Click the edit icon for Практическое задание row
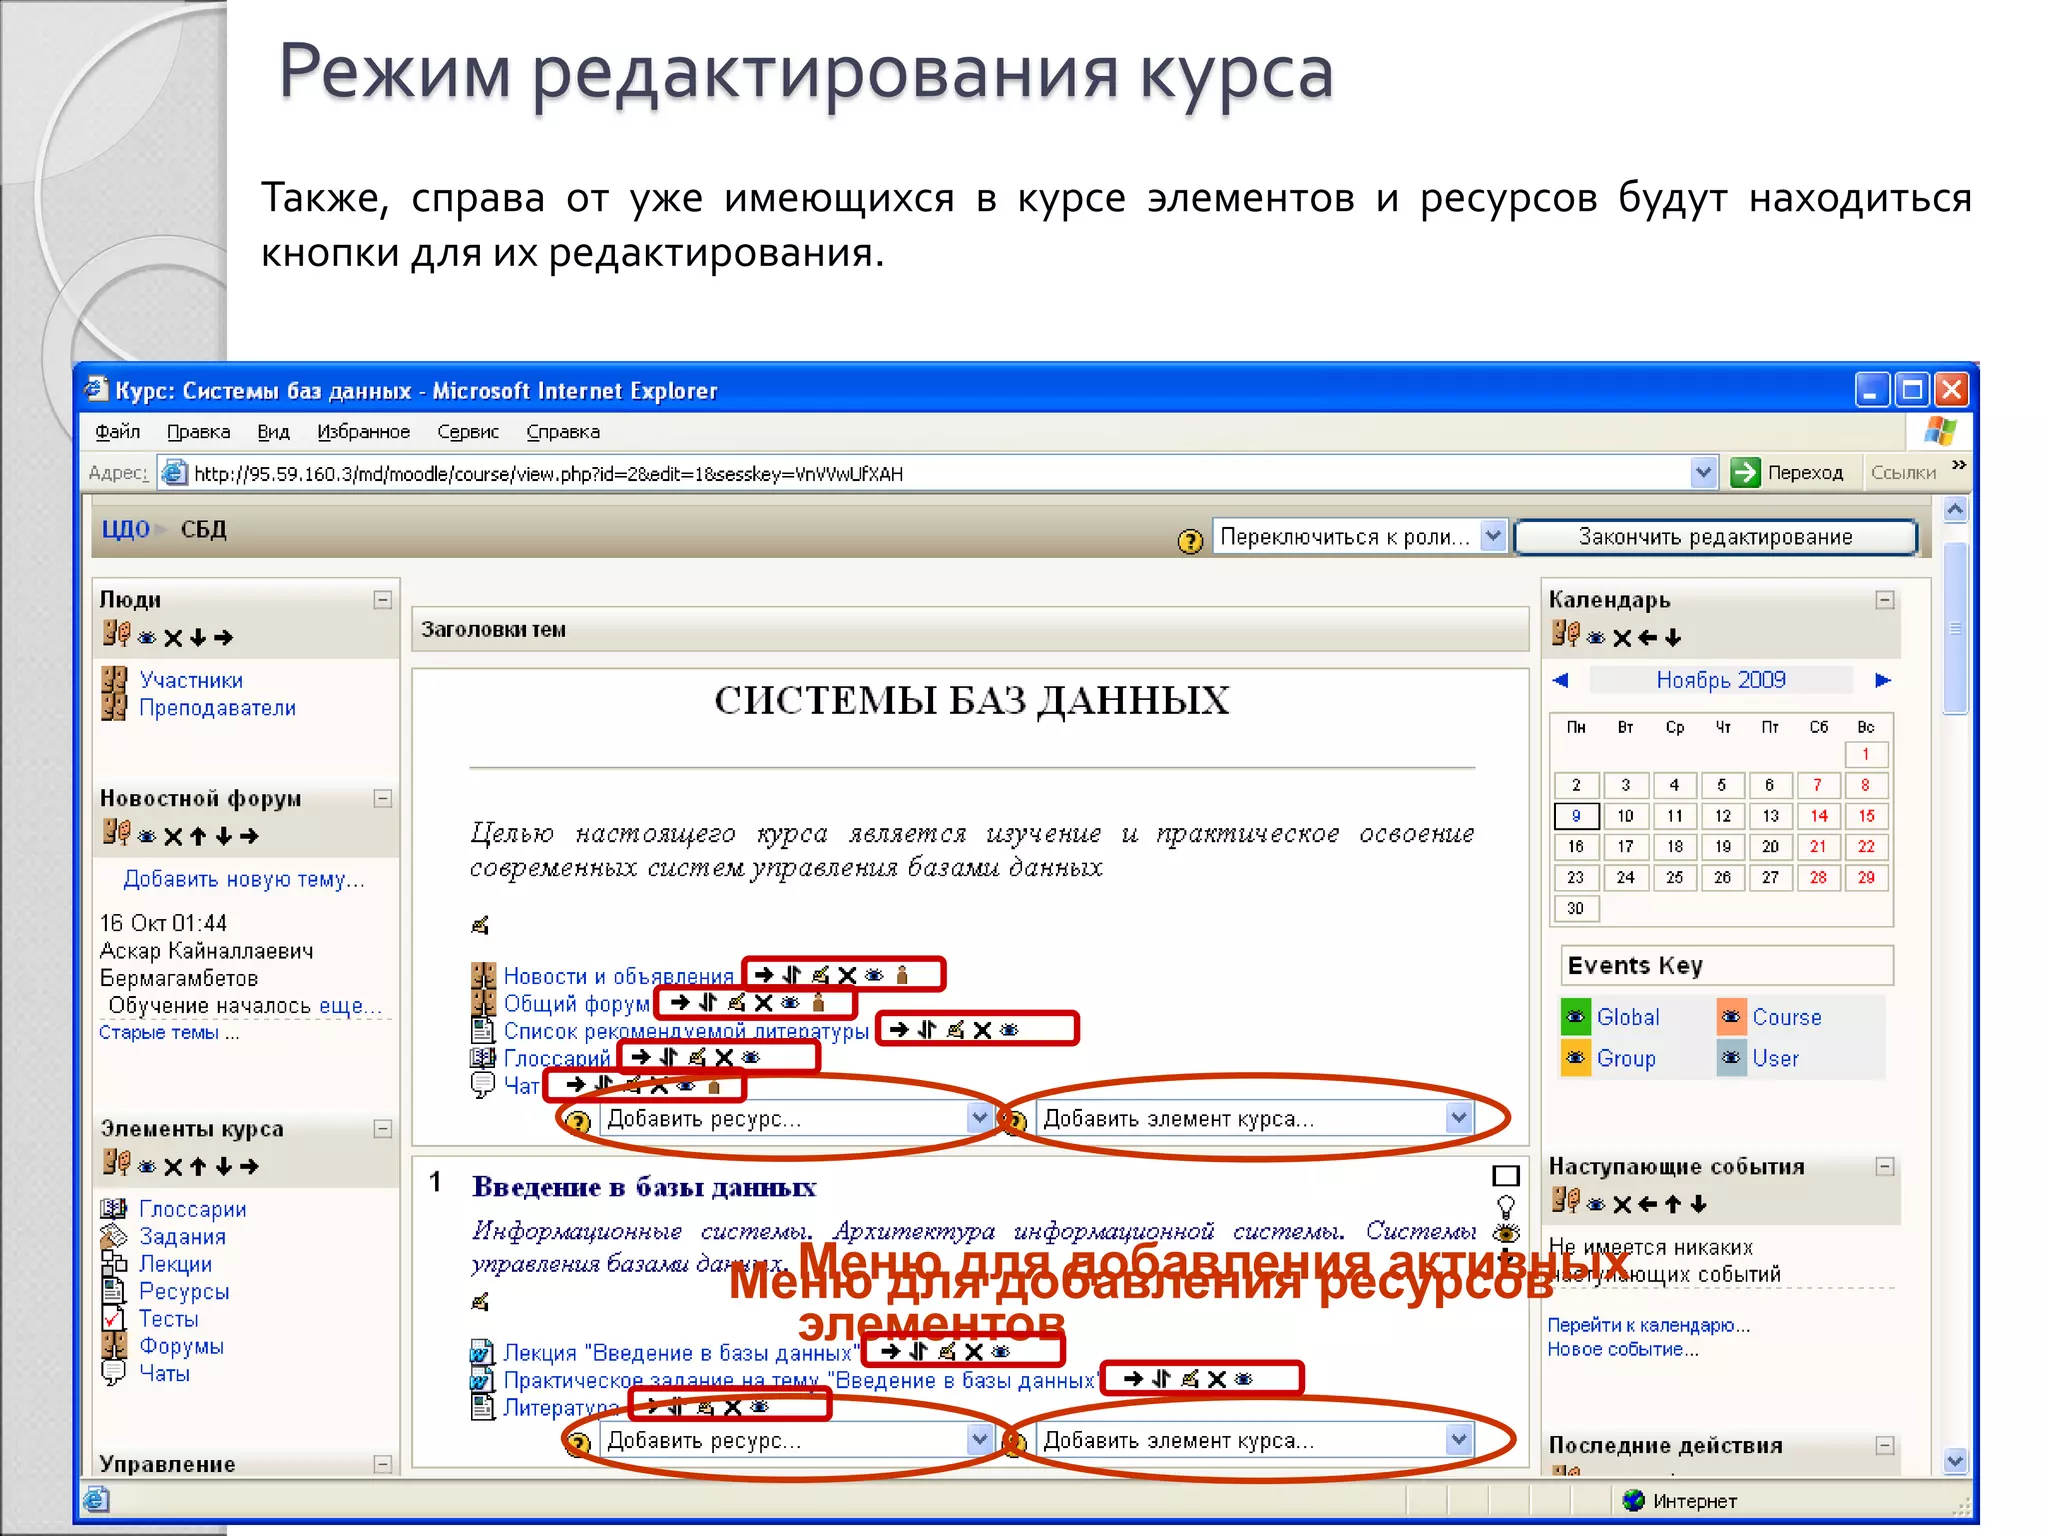Viewport: 2048px width, 1536px height. 1190,1379
